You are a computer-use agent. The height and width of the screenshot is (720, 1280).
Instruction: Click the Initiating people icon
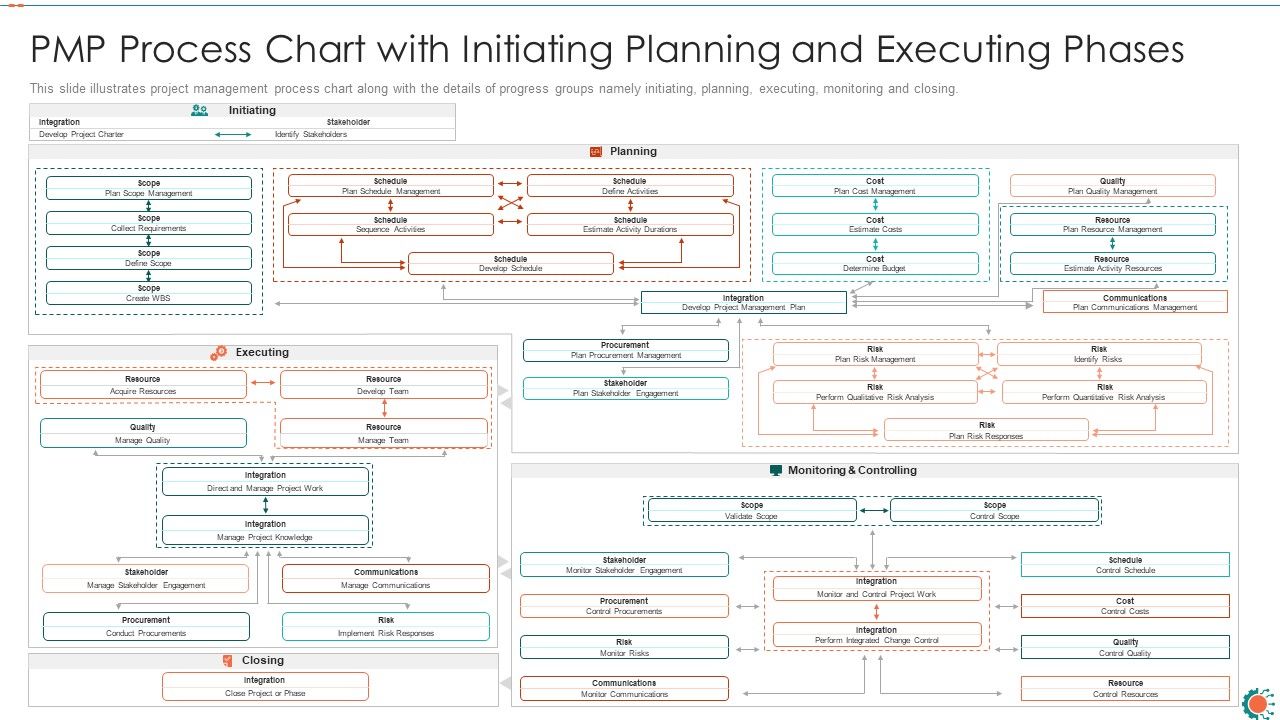click(x=200, y=111)
